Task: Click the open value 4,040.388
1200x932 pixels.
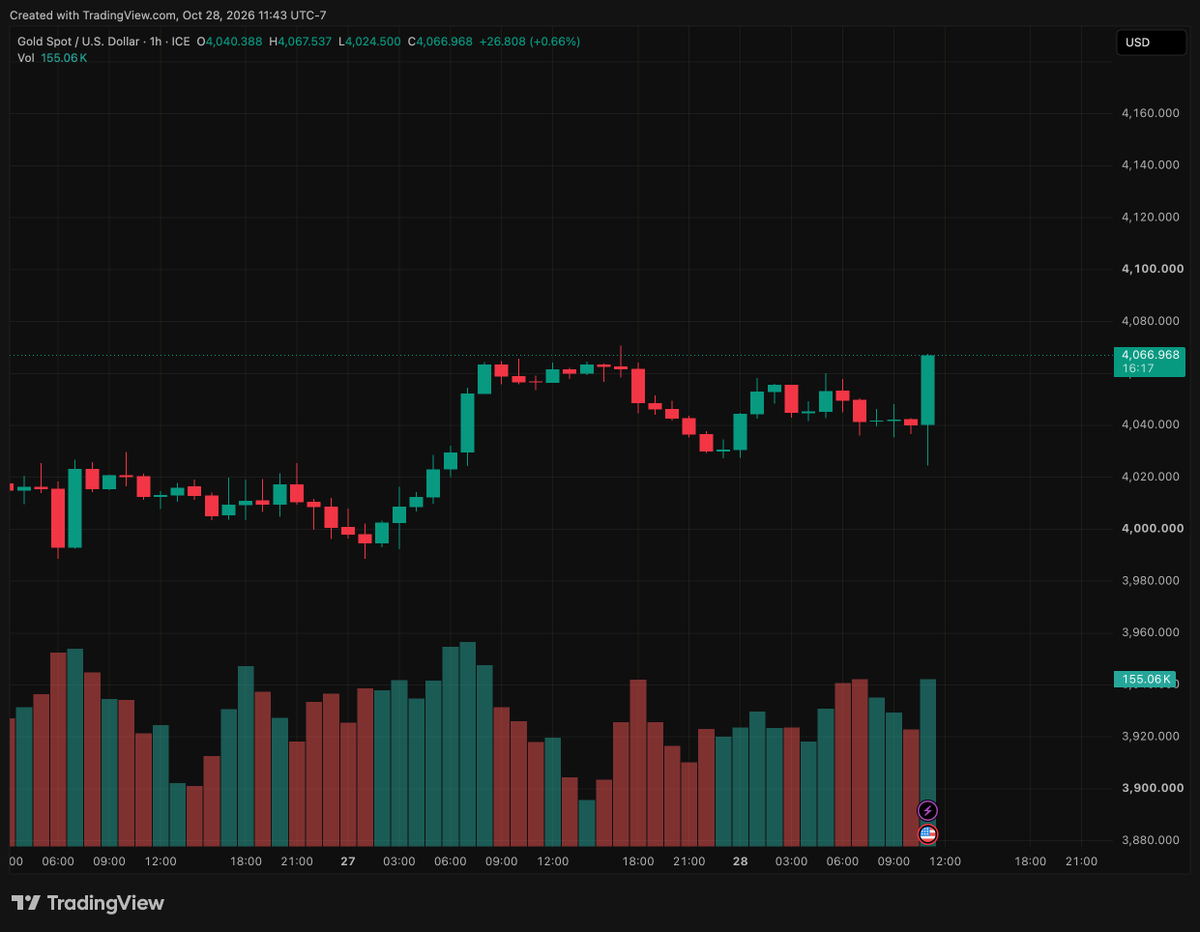Action: (234, 42)
